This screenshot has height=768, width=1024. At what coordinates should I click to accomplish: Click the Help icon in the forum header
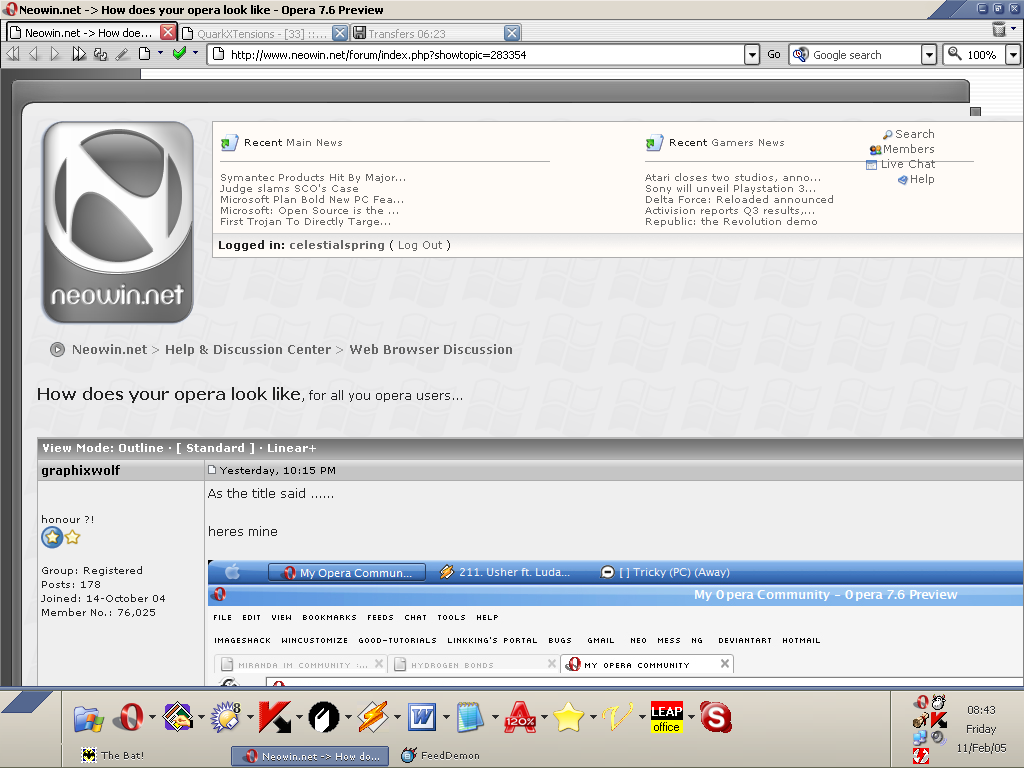pyautogui.click(x=903, y=179)
